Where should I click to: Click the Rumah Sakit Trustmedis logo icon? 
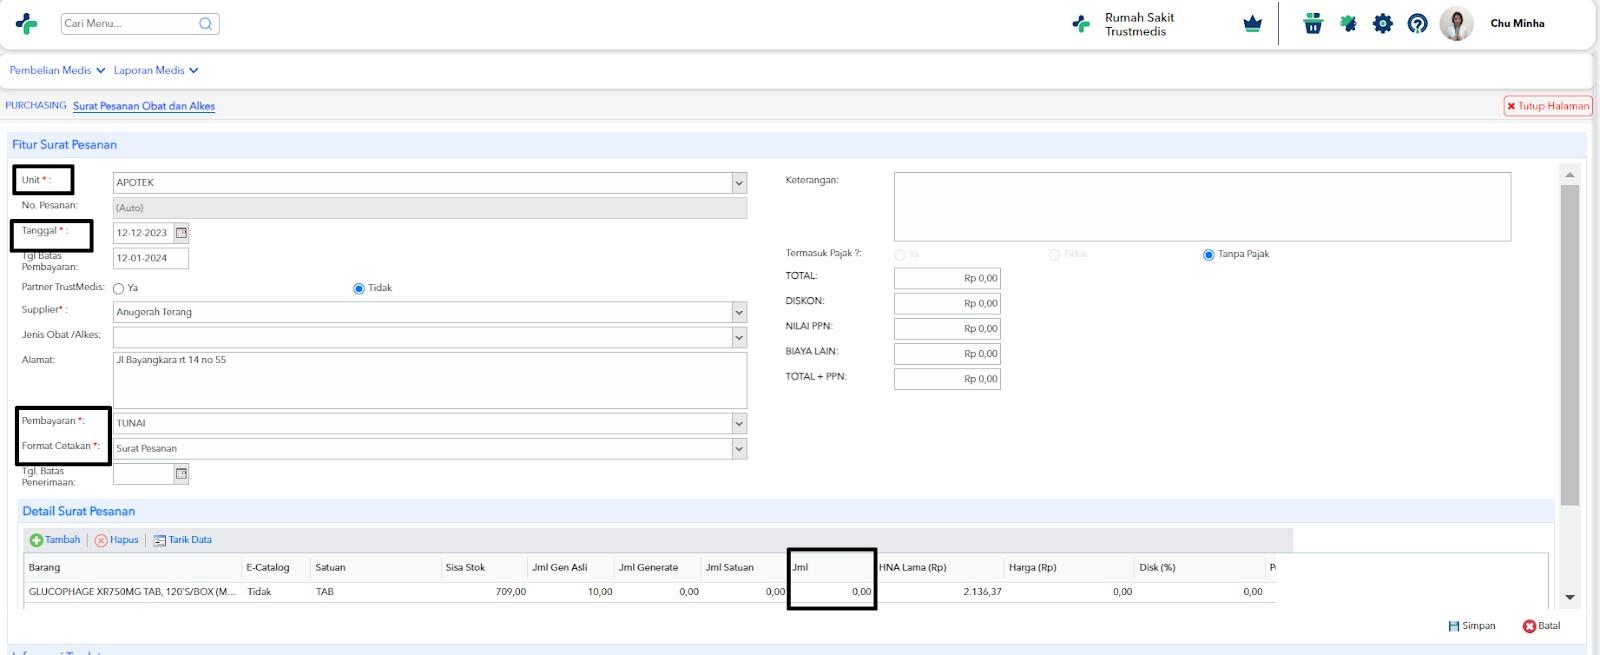tap(1081, 24)
